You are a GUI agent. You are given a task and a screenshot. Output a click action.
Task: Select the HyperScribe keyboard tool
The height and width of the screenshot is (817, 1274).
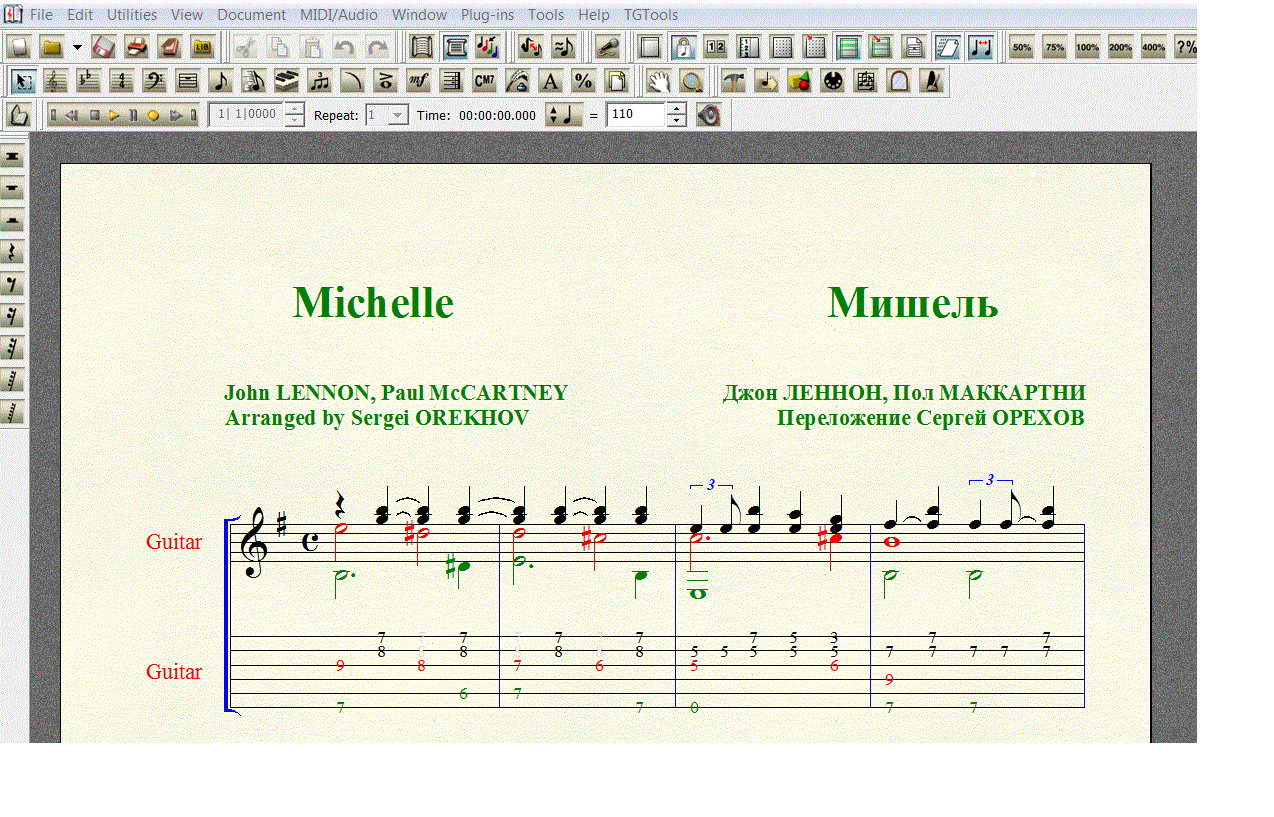coord(285,81)
